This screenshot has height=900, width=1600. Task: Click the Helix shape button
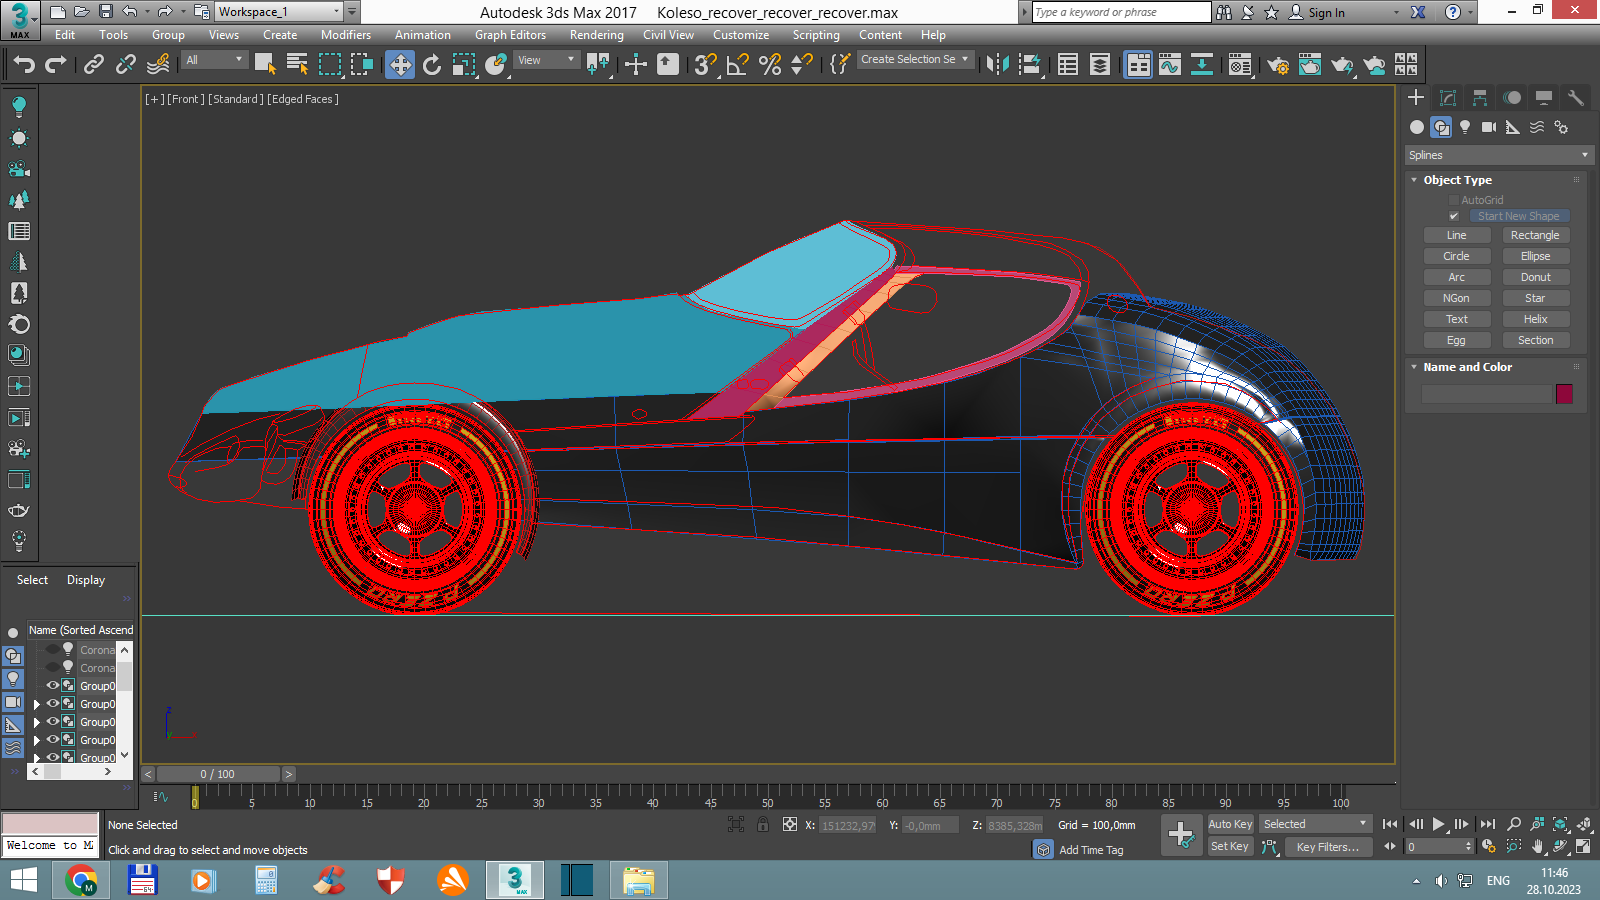coord(1535,320)
